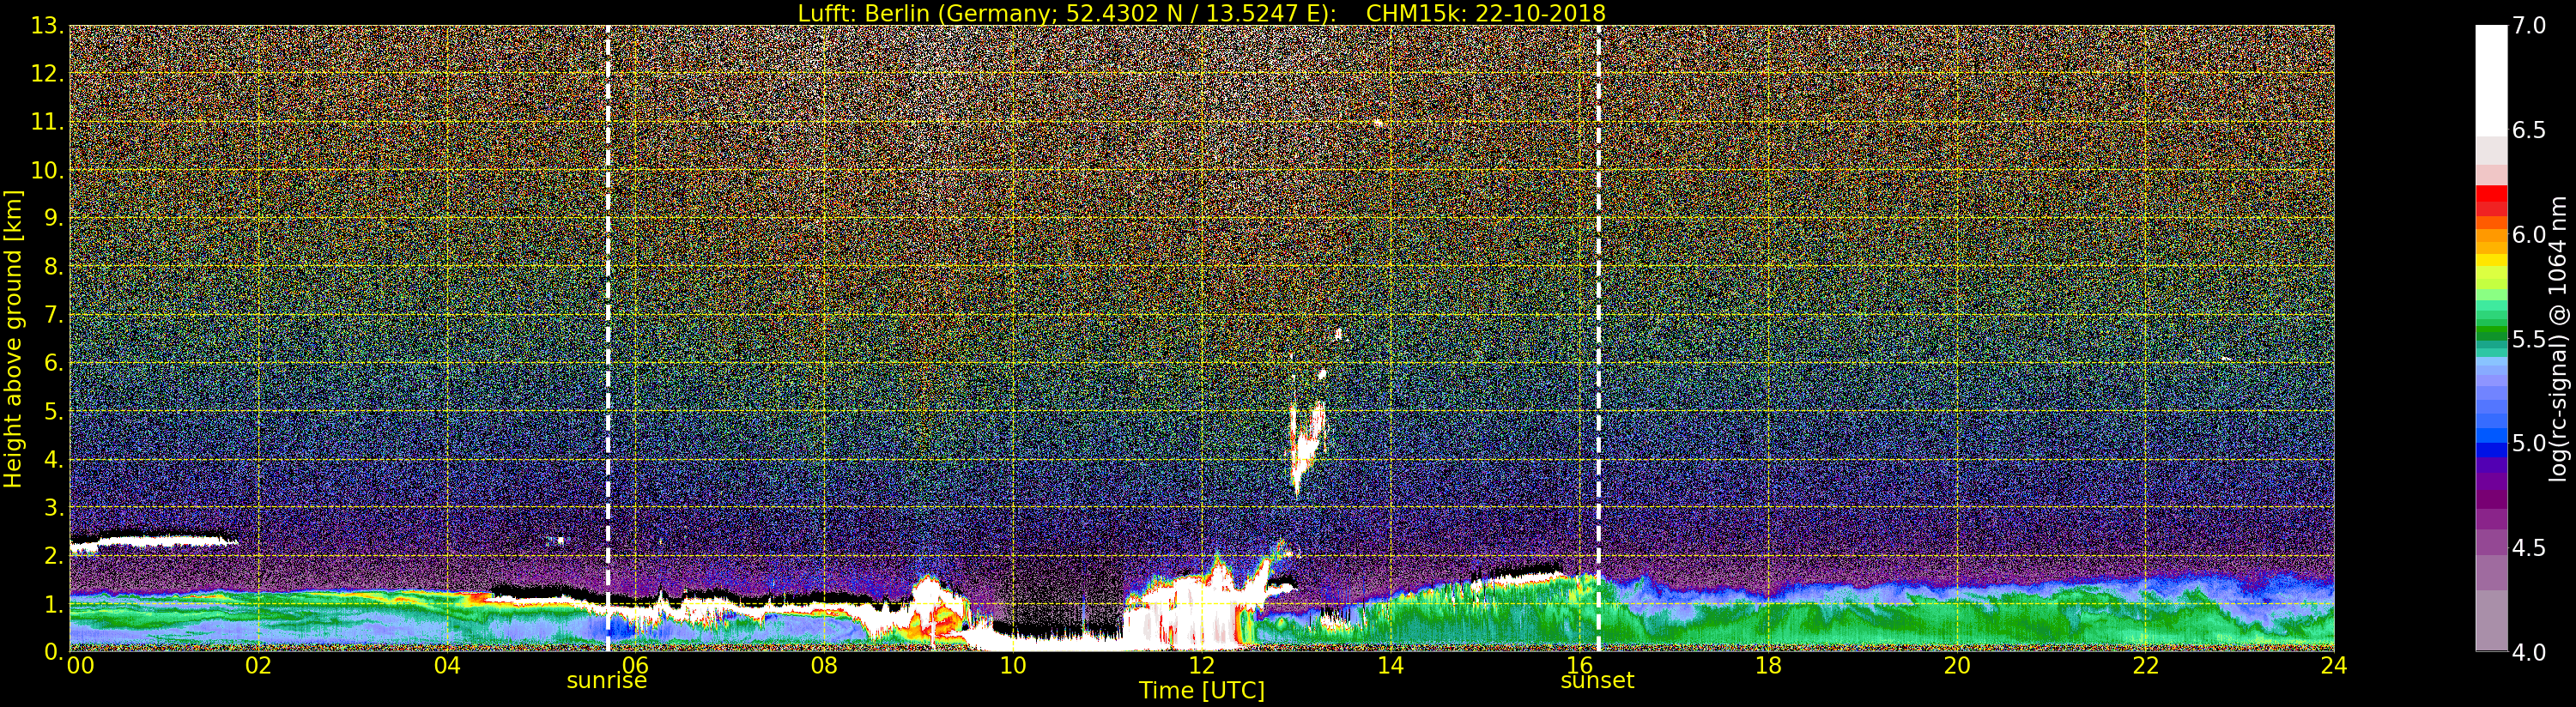Click the red band of the colorbar
This screenshot has width=2576, height=707.
(x=2491, y=200)
